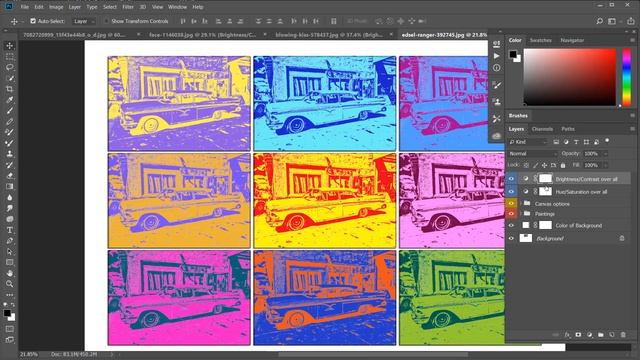Pick a color in the color field
Screen dimensions: 640x360
pyautogui.click(x=570, y=77)
